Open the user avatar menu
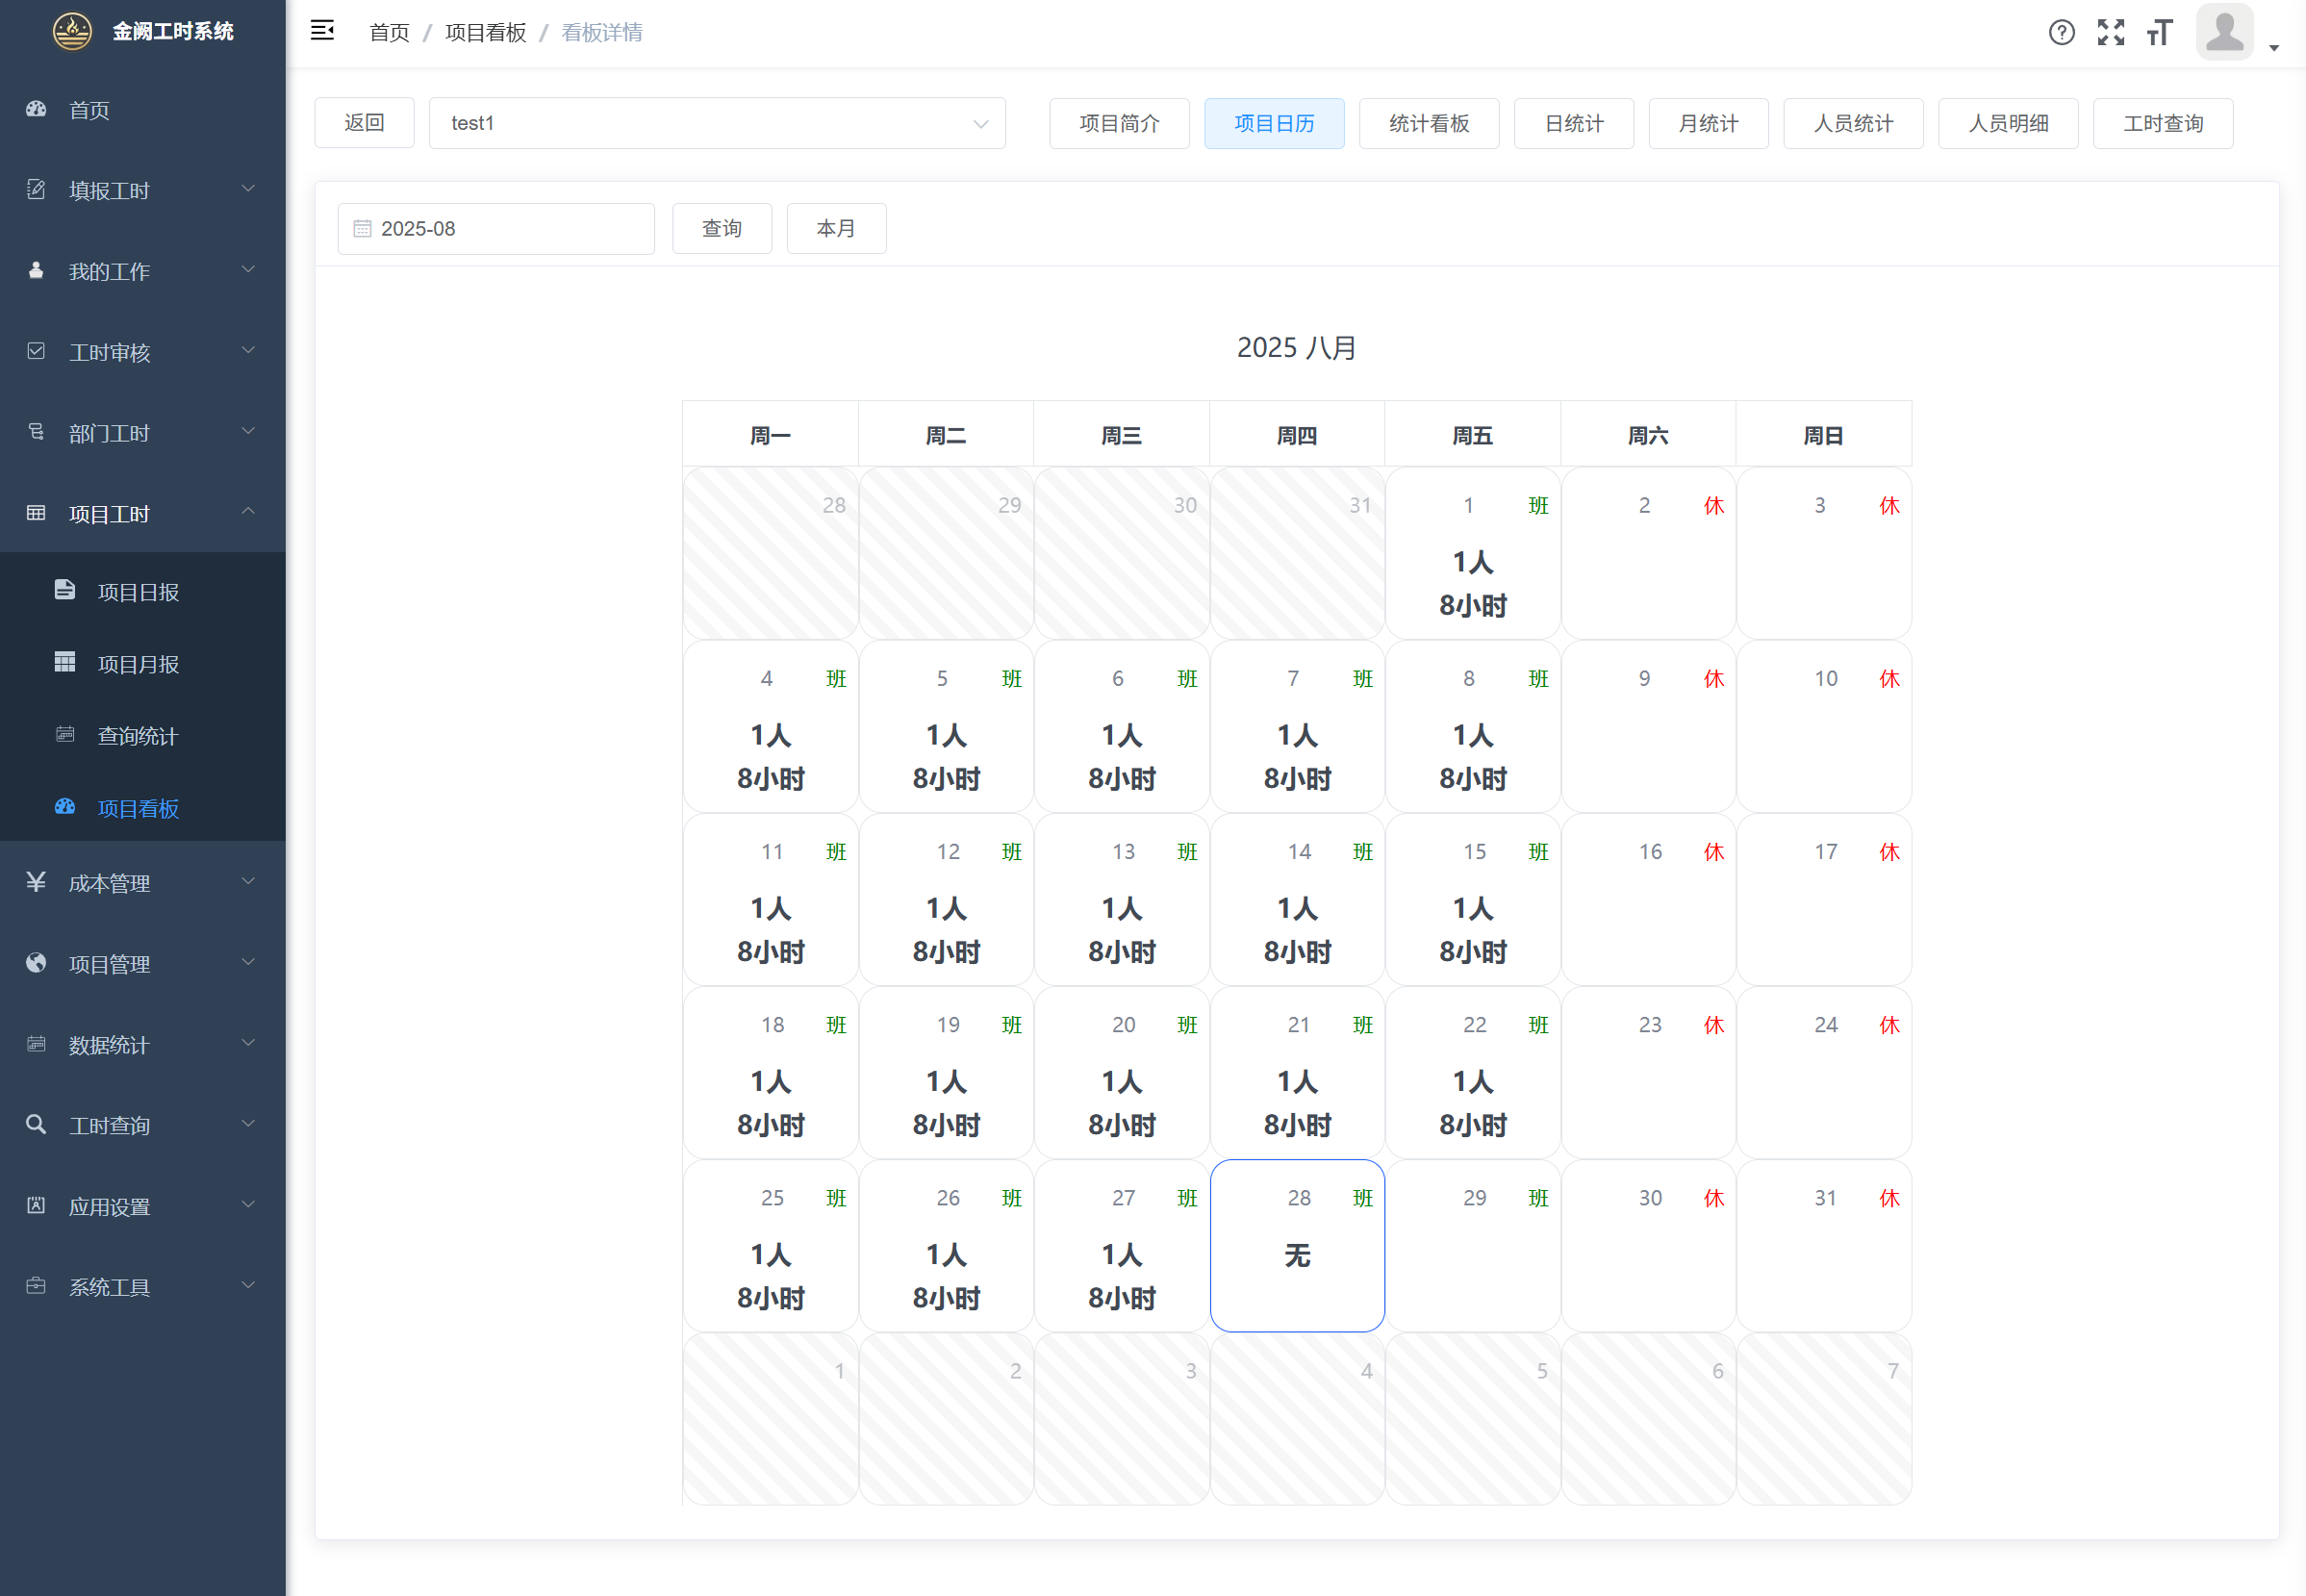 tap(2226, 32)
